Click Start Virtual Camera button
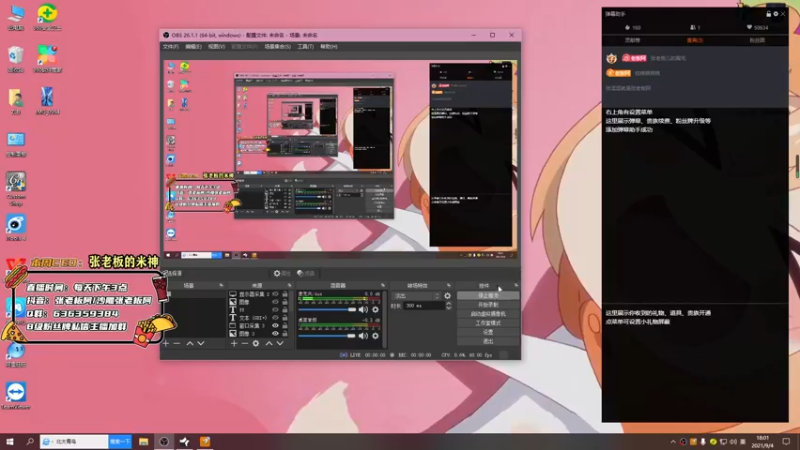This screenshot has width=800, height=450. point(488,314)
